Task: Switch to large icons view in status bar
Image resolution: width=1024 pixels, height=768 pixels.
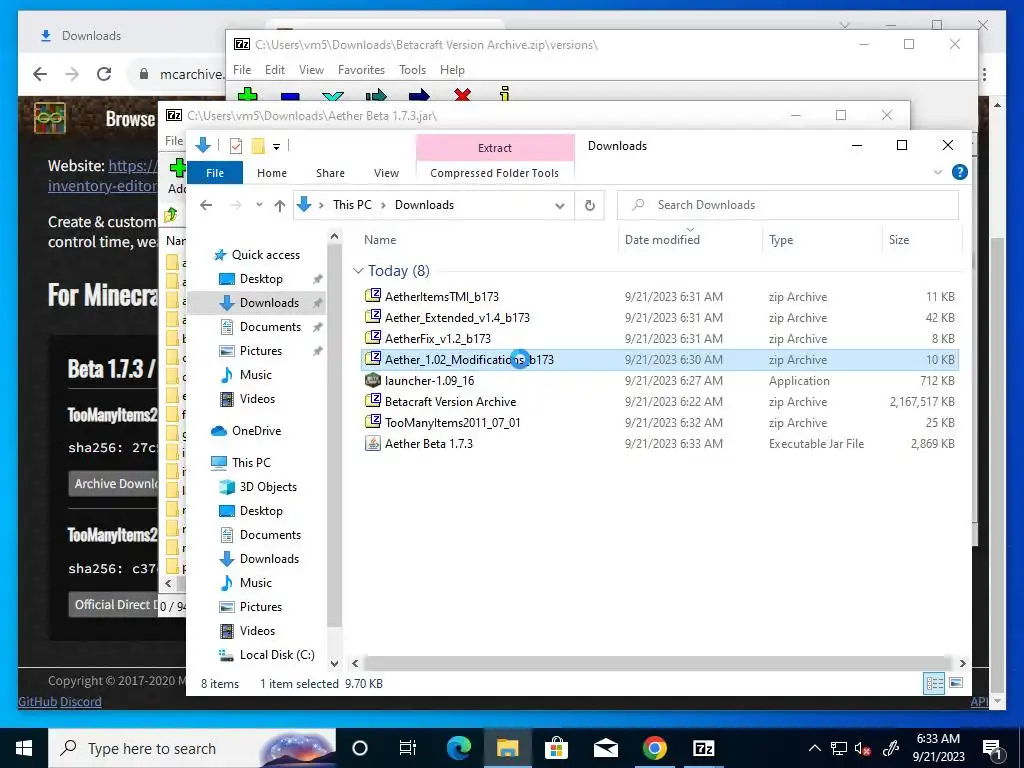Action: click(956, 683)
